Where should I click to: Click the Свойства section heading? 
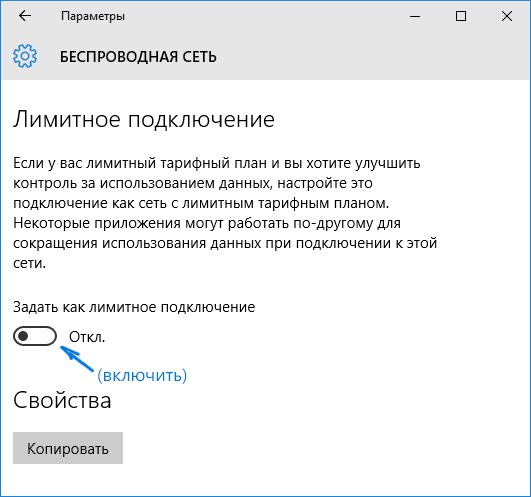tap(62, 400)
